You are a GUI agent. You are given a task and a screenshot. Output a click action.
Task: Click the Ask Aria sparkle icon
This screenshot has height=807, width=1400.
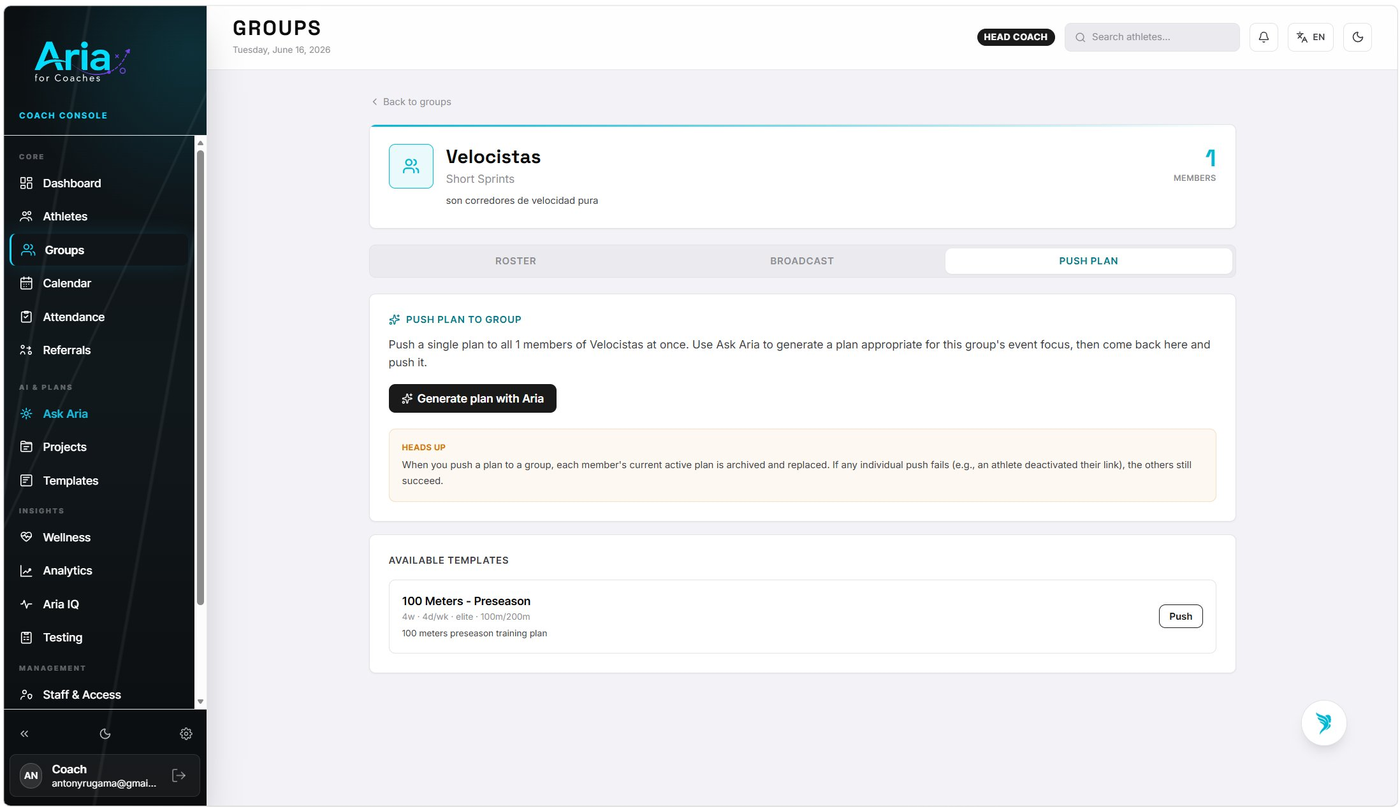[27, 414]
